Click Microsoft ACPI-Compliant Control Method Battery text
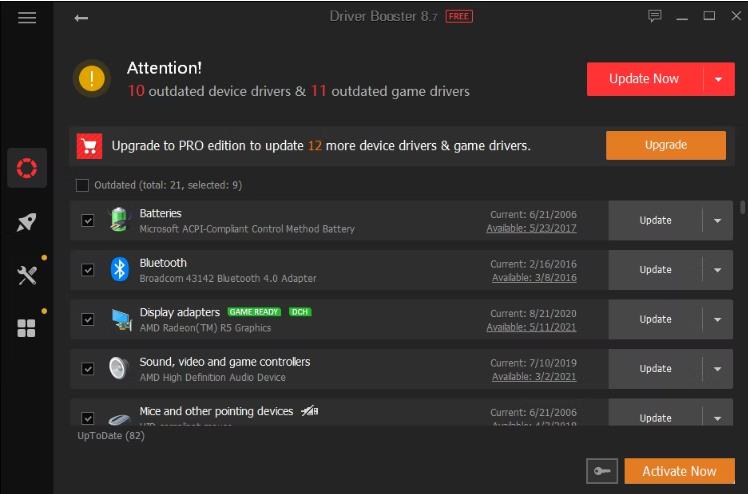Image resolution: width=748 pixels, height=494 pixels. [x=247, y=229]
